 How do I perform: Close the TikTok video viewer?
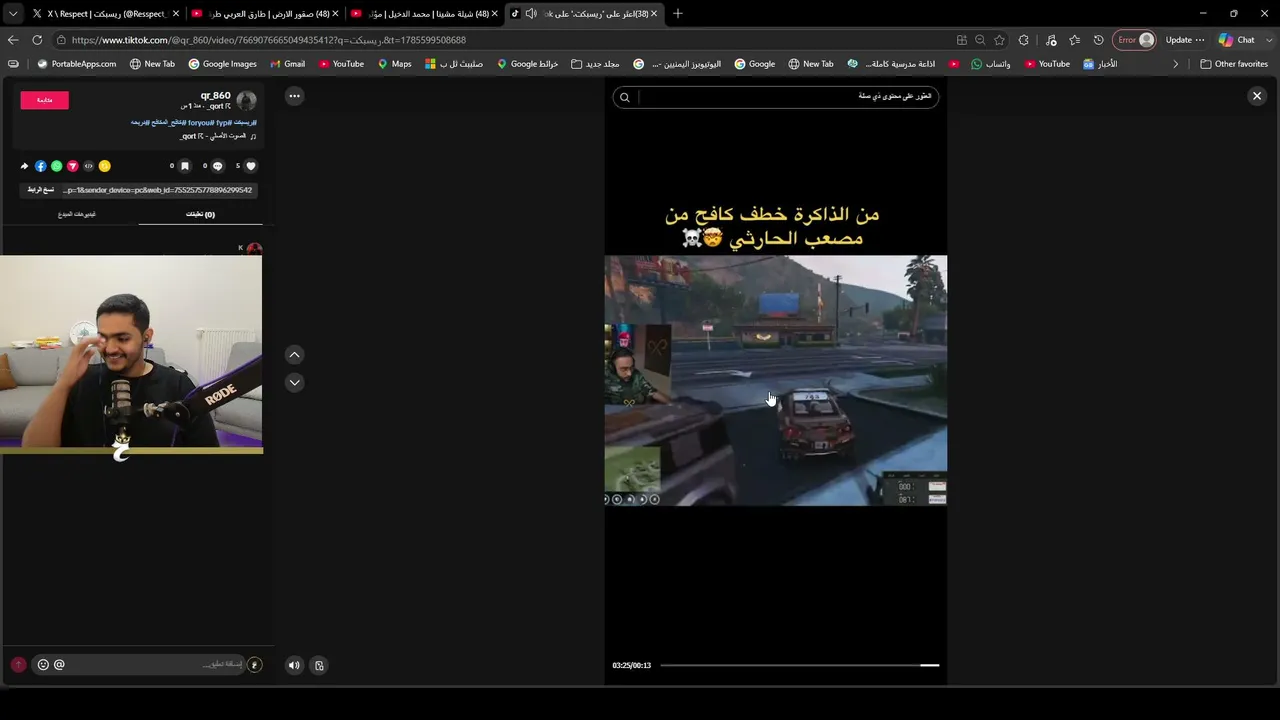click(1257, 96)
